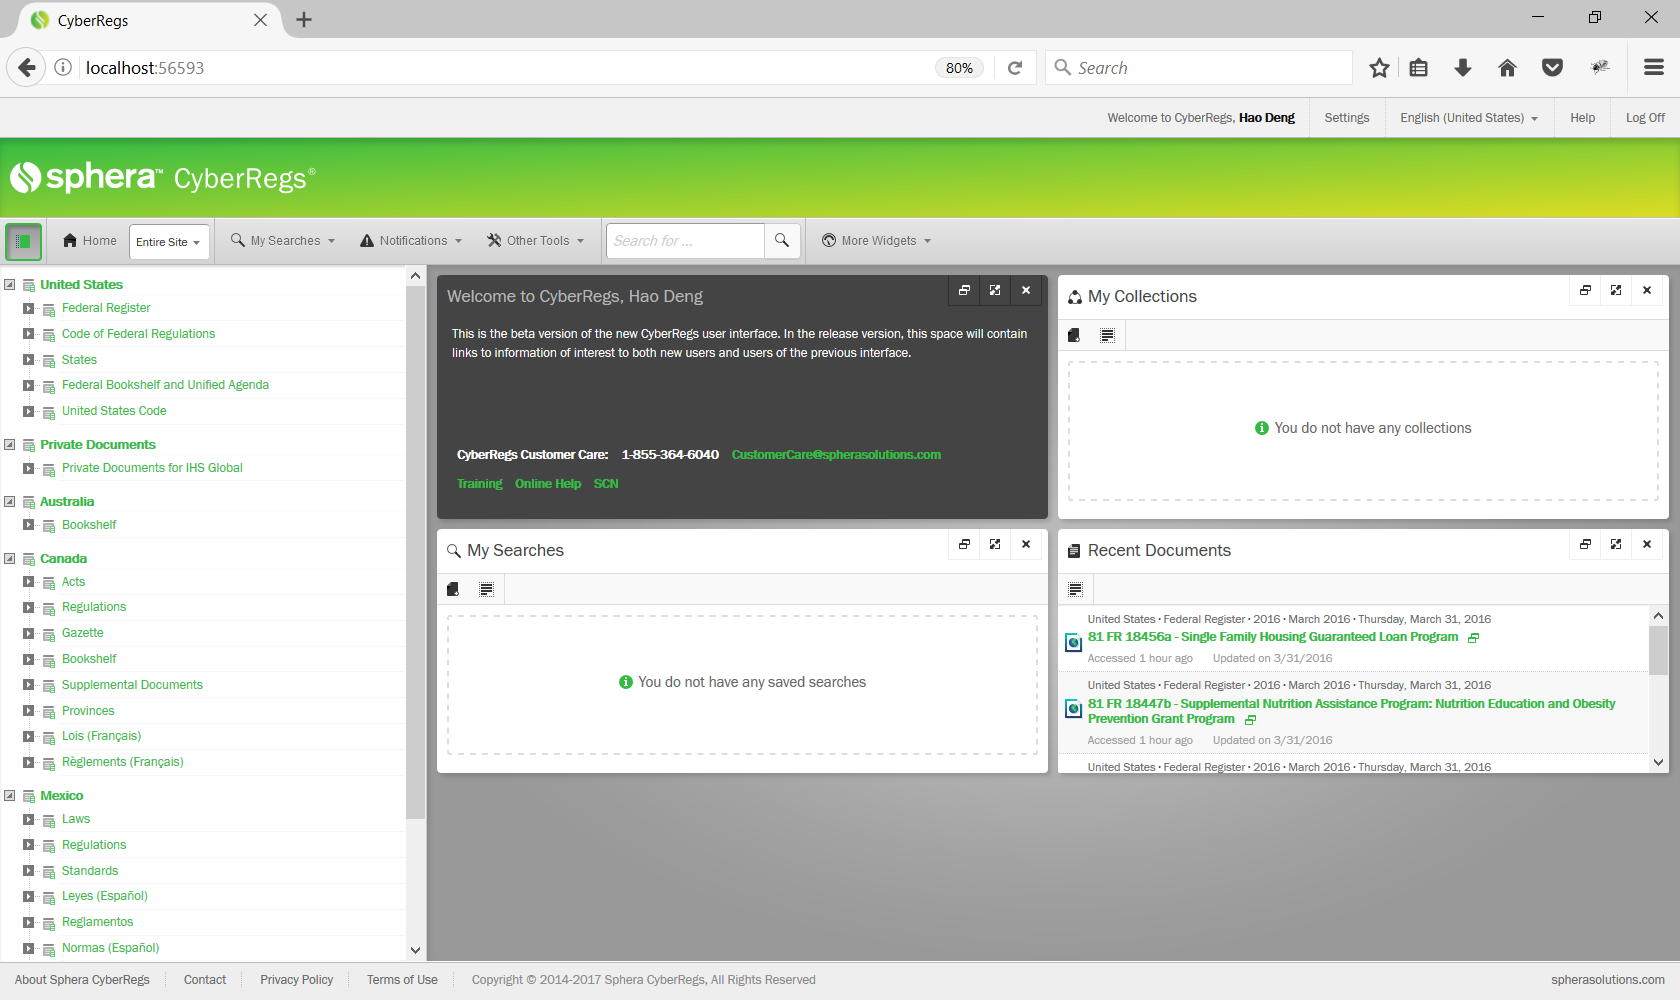Image resolution: width=1680 pixels, height=1000 pixels.
Task: Open the Mexico Standards item
Action: [90, 871]
